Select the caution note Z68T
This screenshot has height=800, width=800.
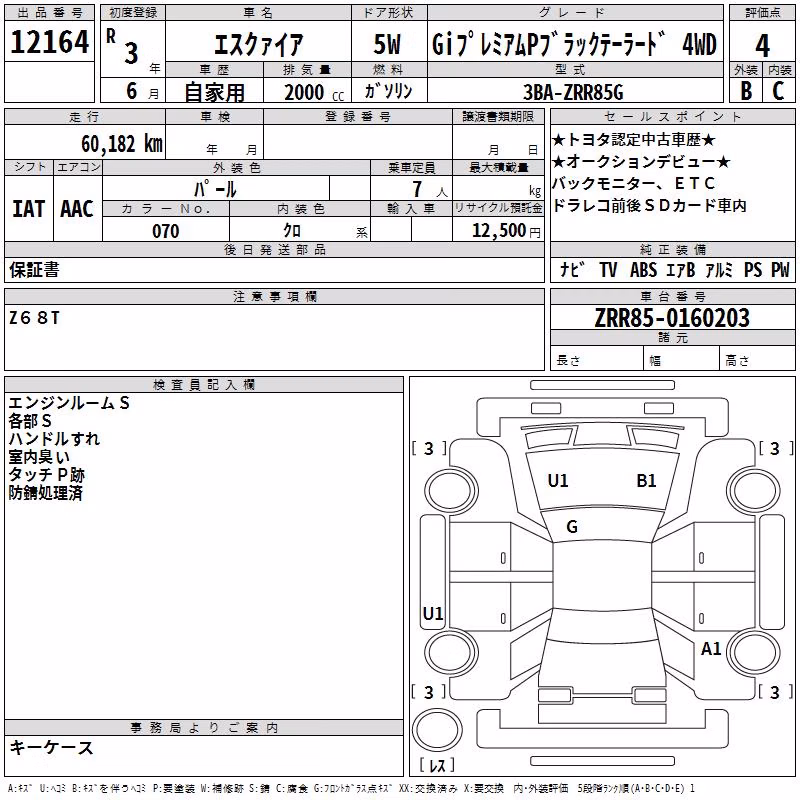click(34, 318)
